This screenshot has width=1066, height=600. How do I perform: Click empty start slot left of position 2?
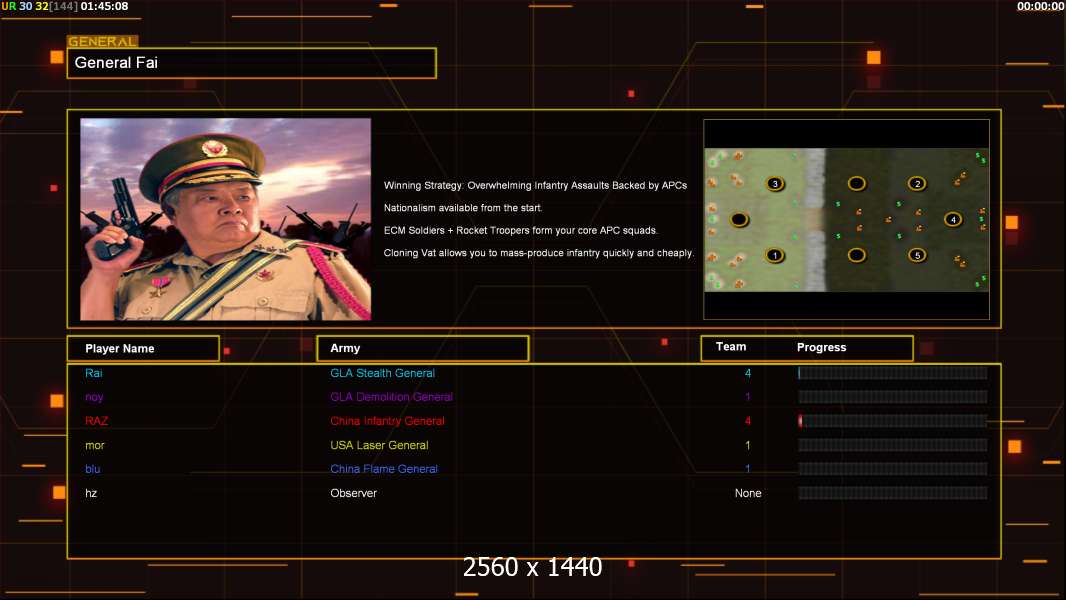click(856, 184)
